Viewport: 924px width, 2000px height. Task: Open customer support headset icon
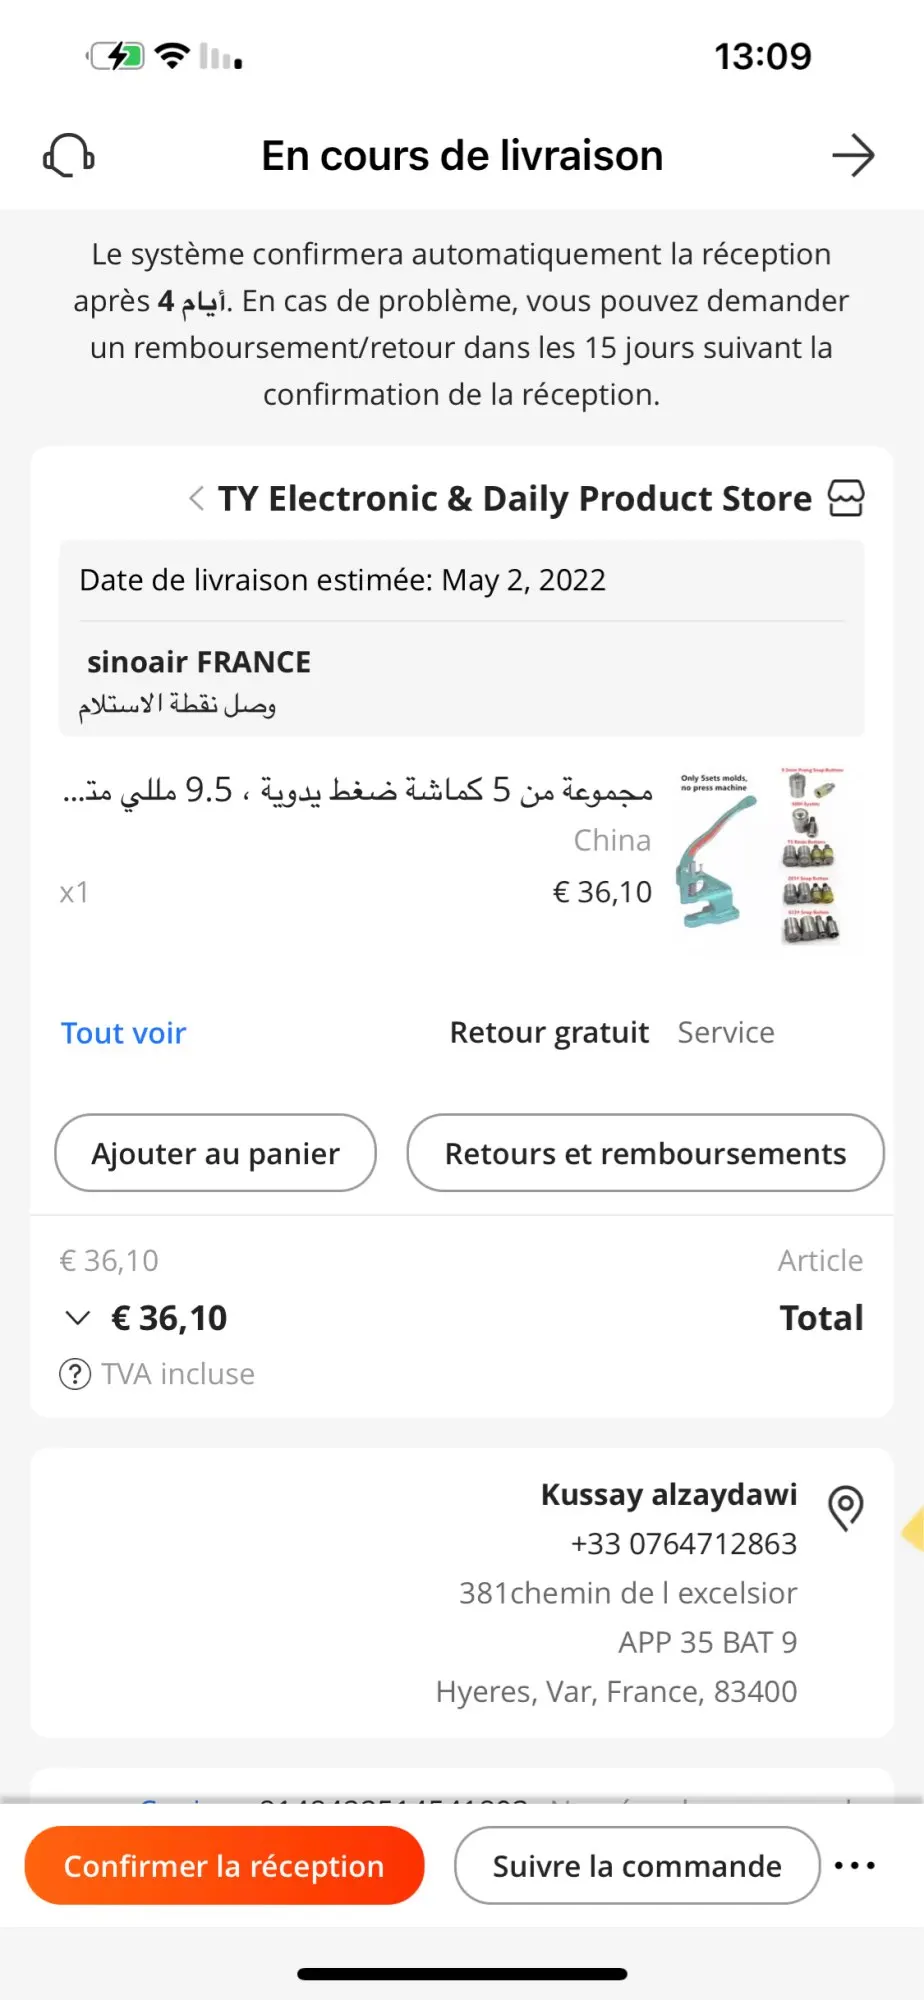(69, 156)
